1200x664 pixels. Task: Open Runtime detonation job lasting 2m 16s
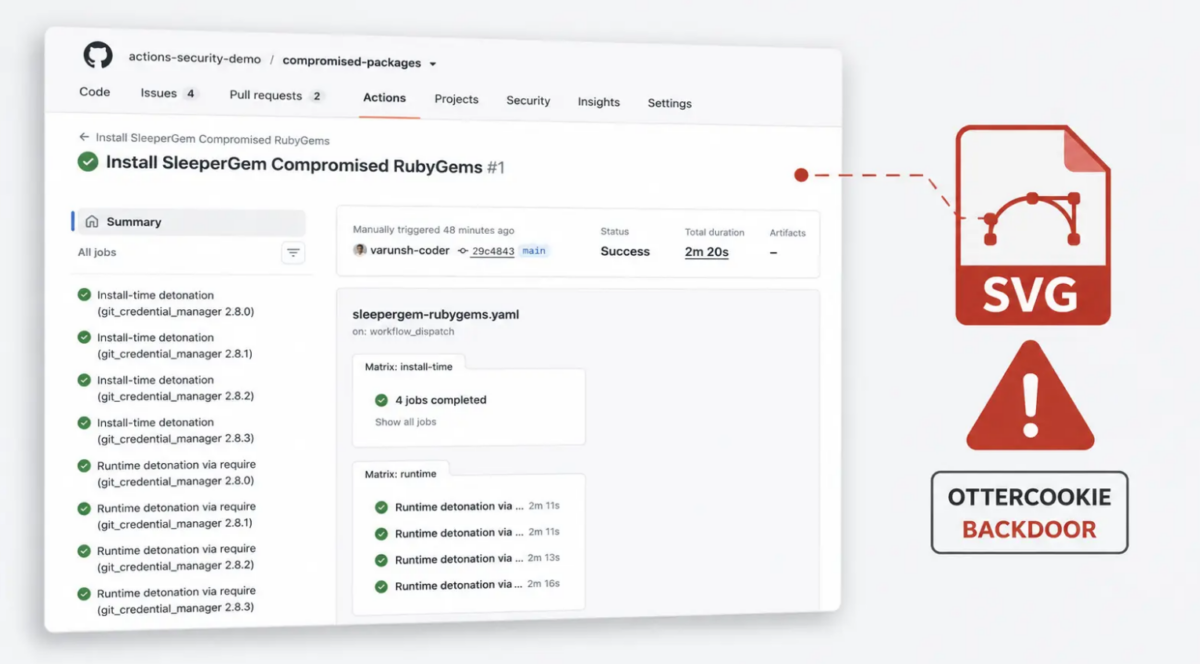coord(467,585)
